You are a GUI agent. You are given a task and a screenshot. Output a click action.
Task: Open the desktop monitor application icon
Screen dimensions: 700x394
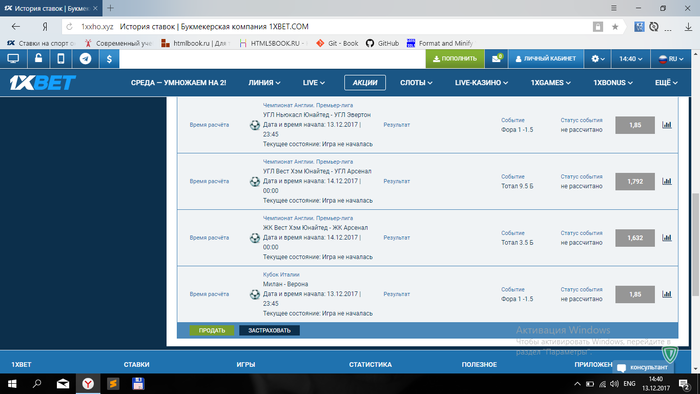(13, 59)
